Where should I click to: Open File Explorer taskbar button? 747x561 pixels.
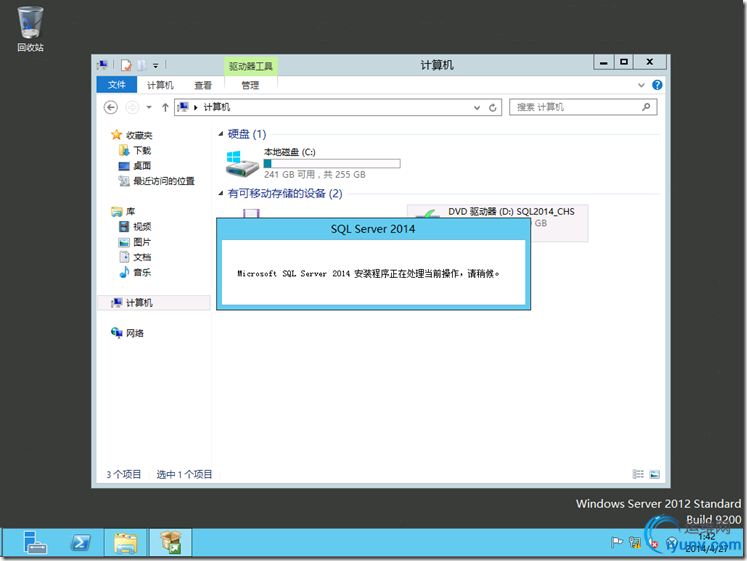(x=125, y=543)
